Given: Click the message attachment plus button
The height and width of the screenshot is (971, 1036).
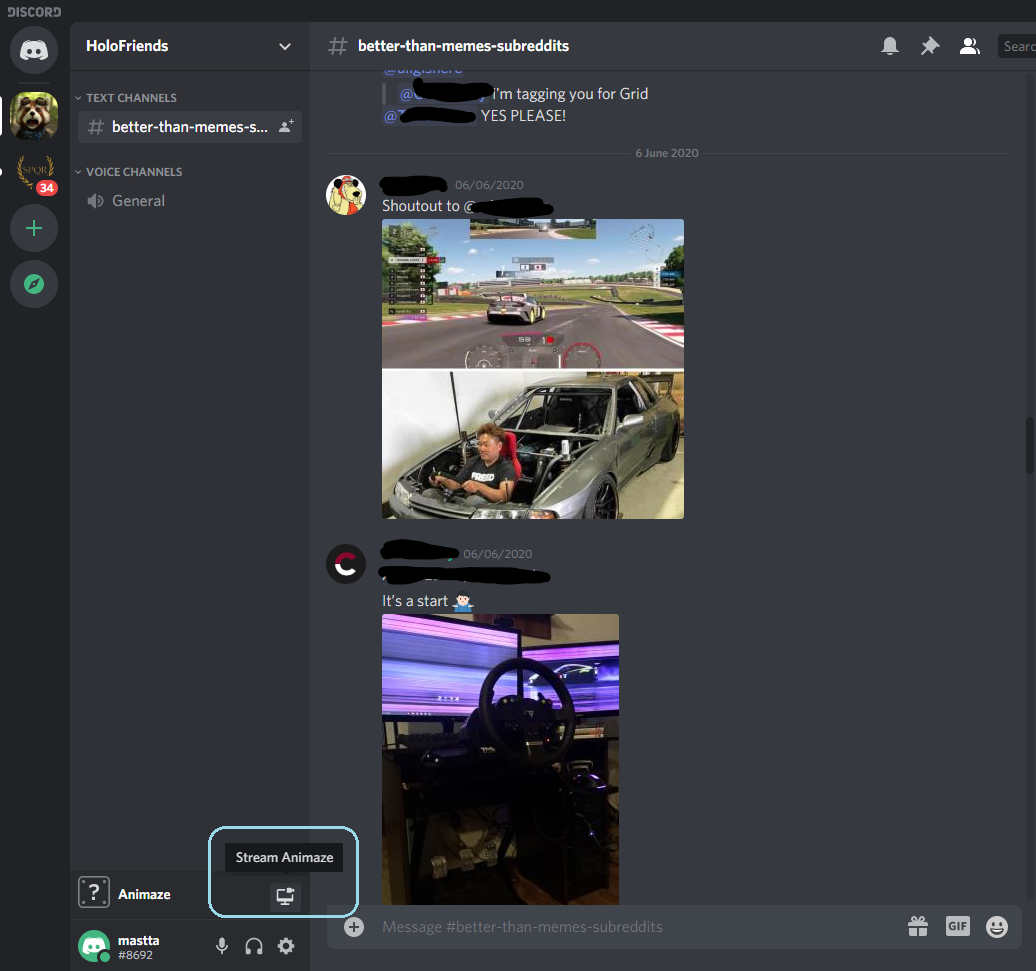Looking at the screenshot, I should (x=354, y=927).
